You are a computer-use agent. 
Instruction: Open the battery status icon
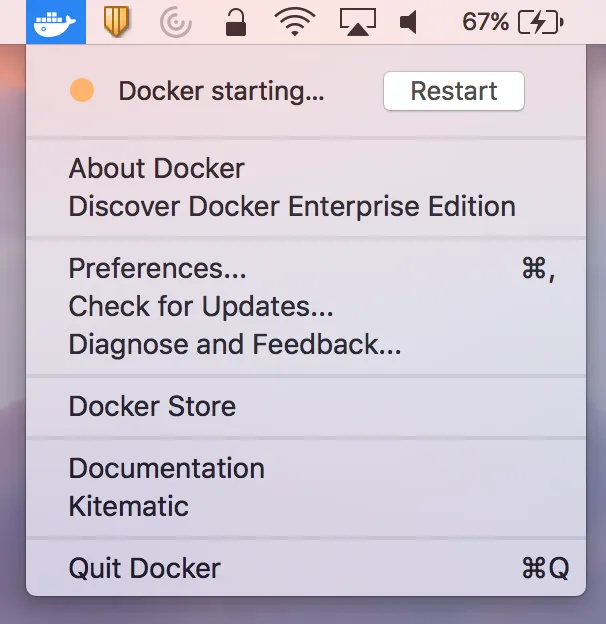(541, 22)
